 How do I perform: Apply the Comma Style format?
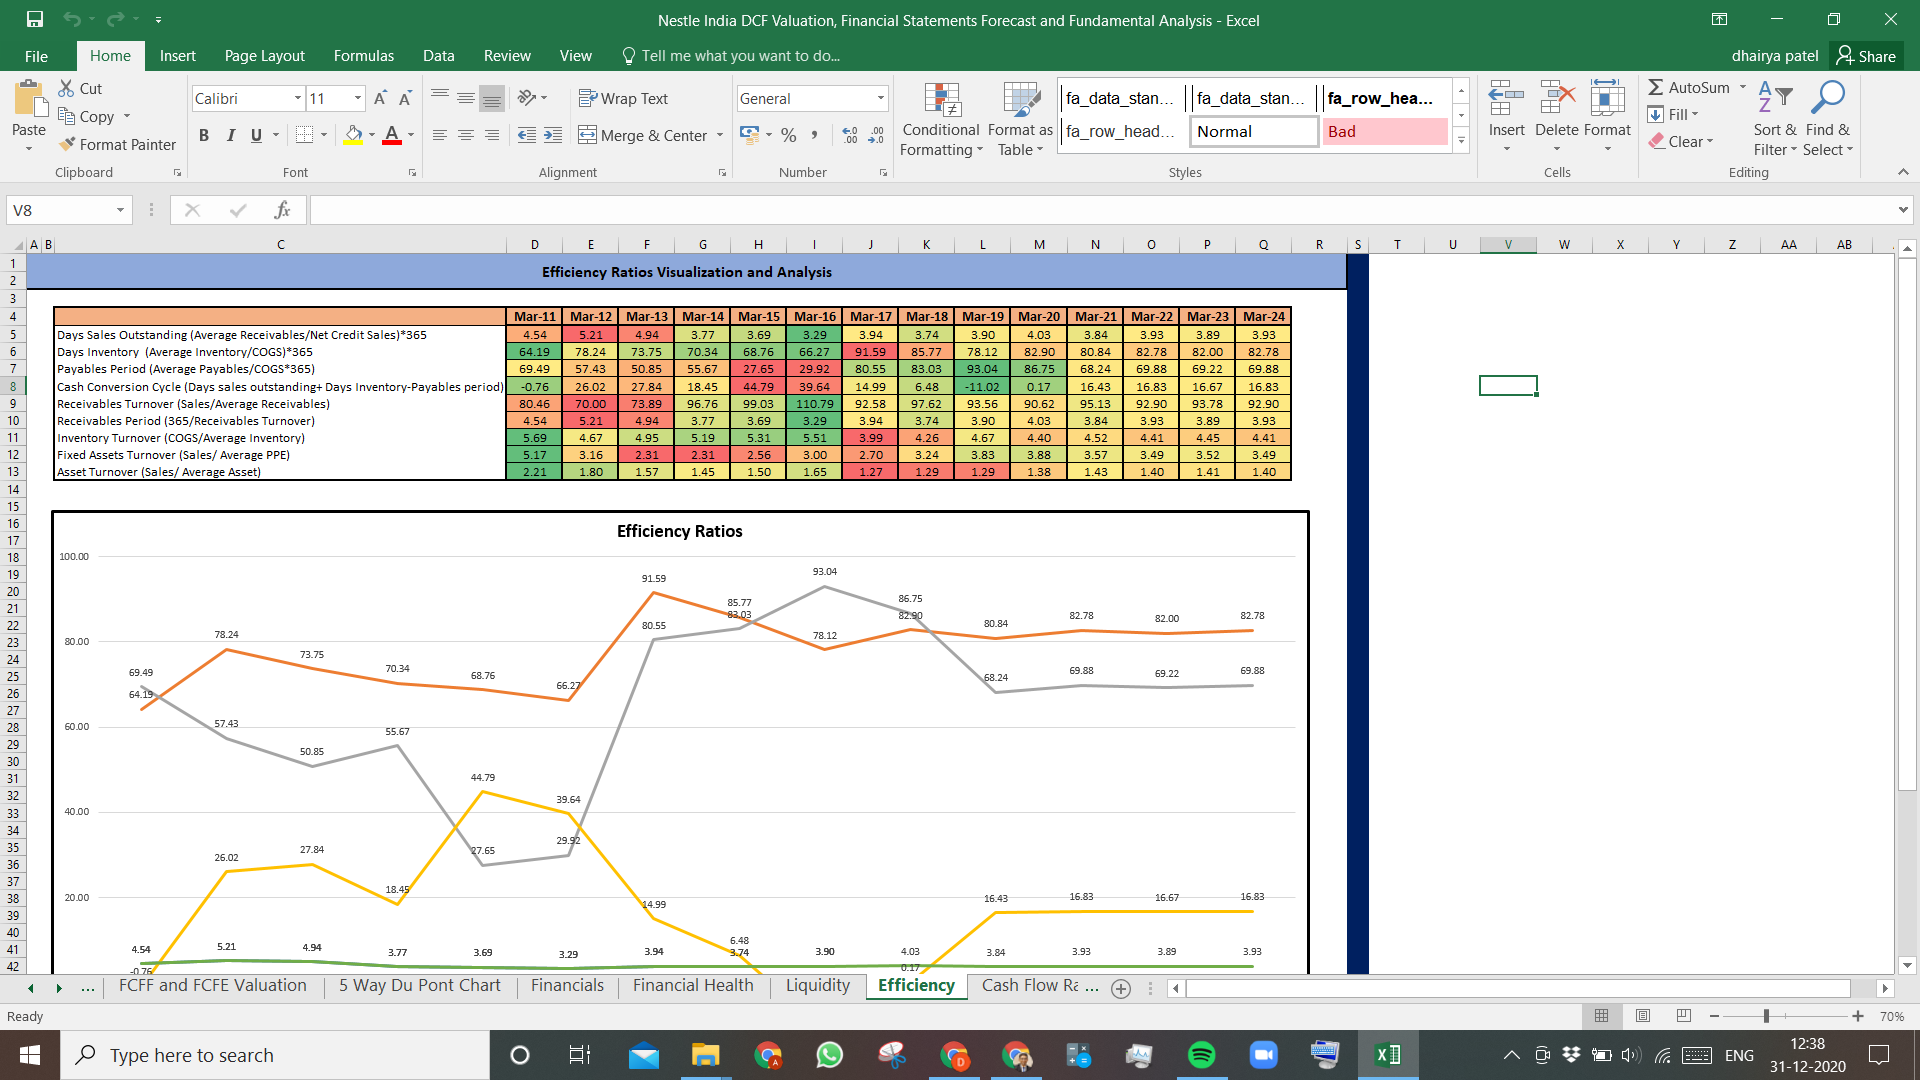coord(815,135)
